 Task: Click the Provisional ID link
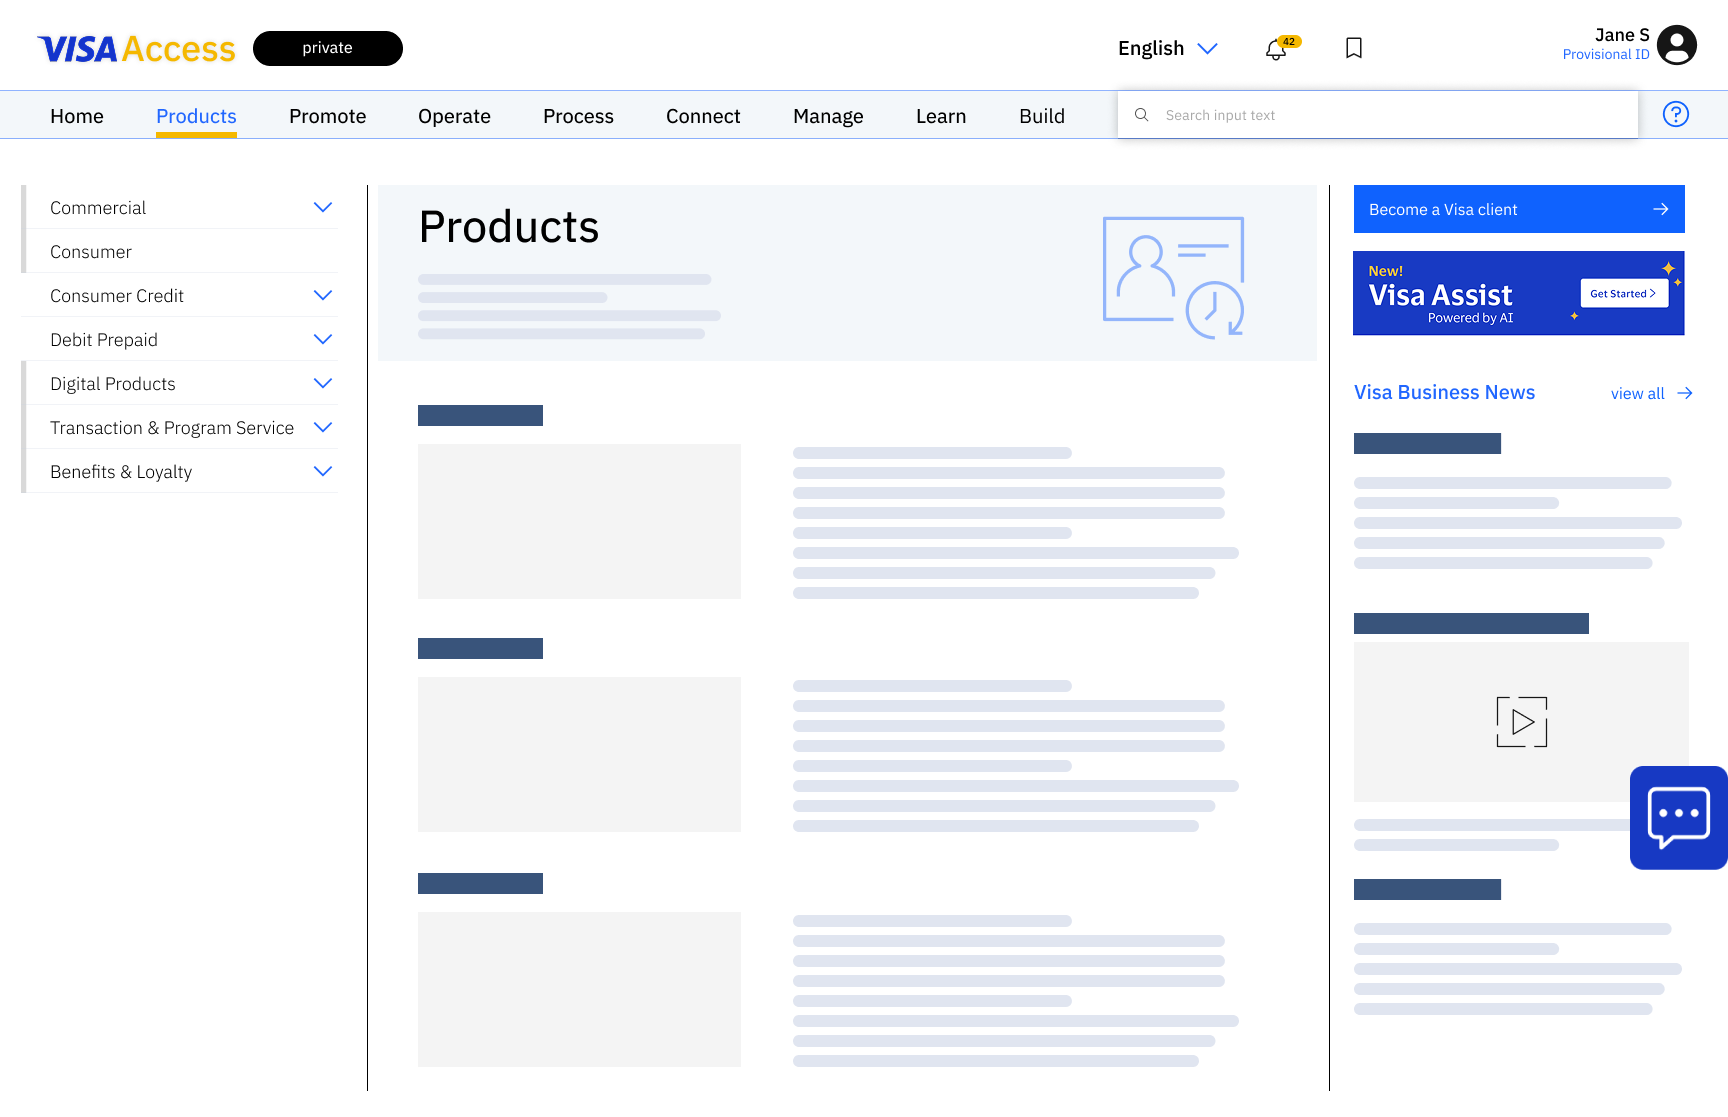point(1606,55)
